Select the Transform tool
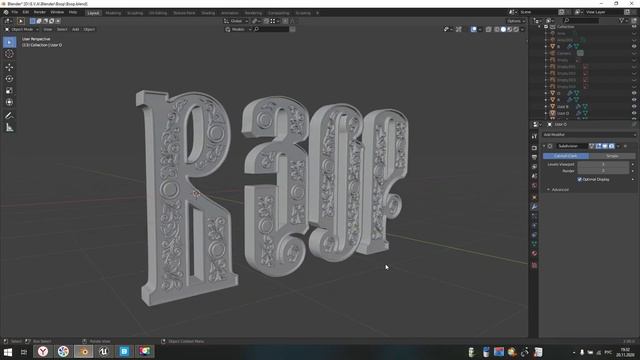Screen dimensions: 640x360 (9, 102)
